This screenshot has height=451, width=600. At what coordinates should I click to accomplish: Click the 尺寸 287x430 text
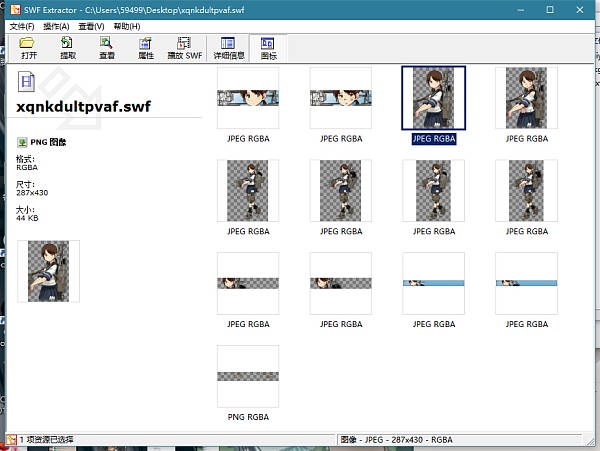pyautogui.click(x=32, y=189)
